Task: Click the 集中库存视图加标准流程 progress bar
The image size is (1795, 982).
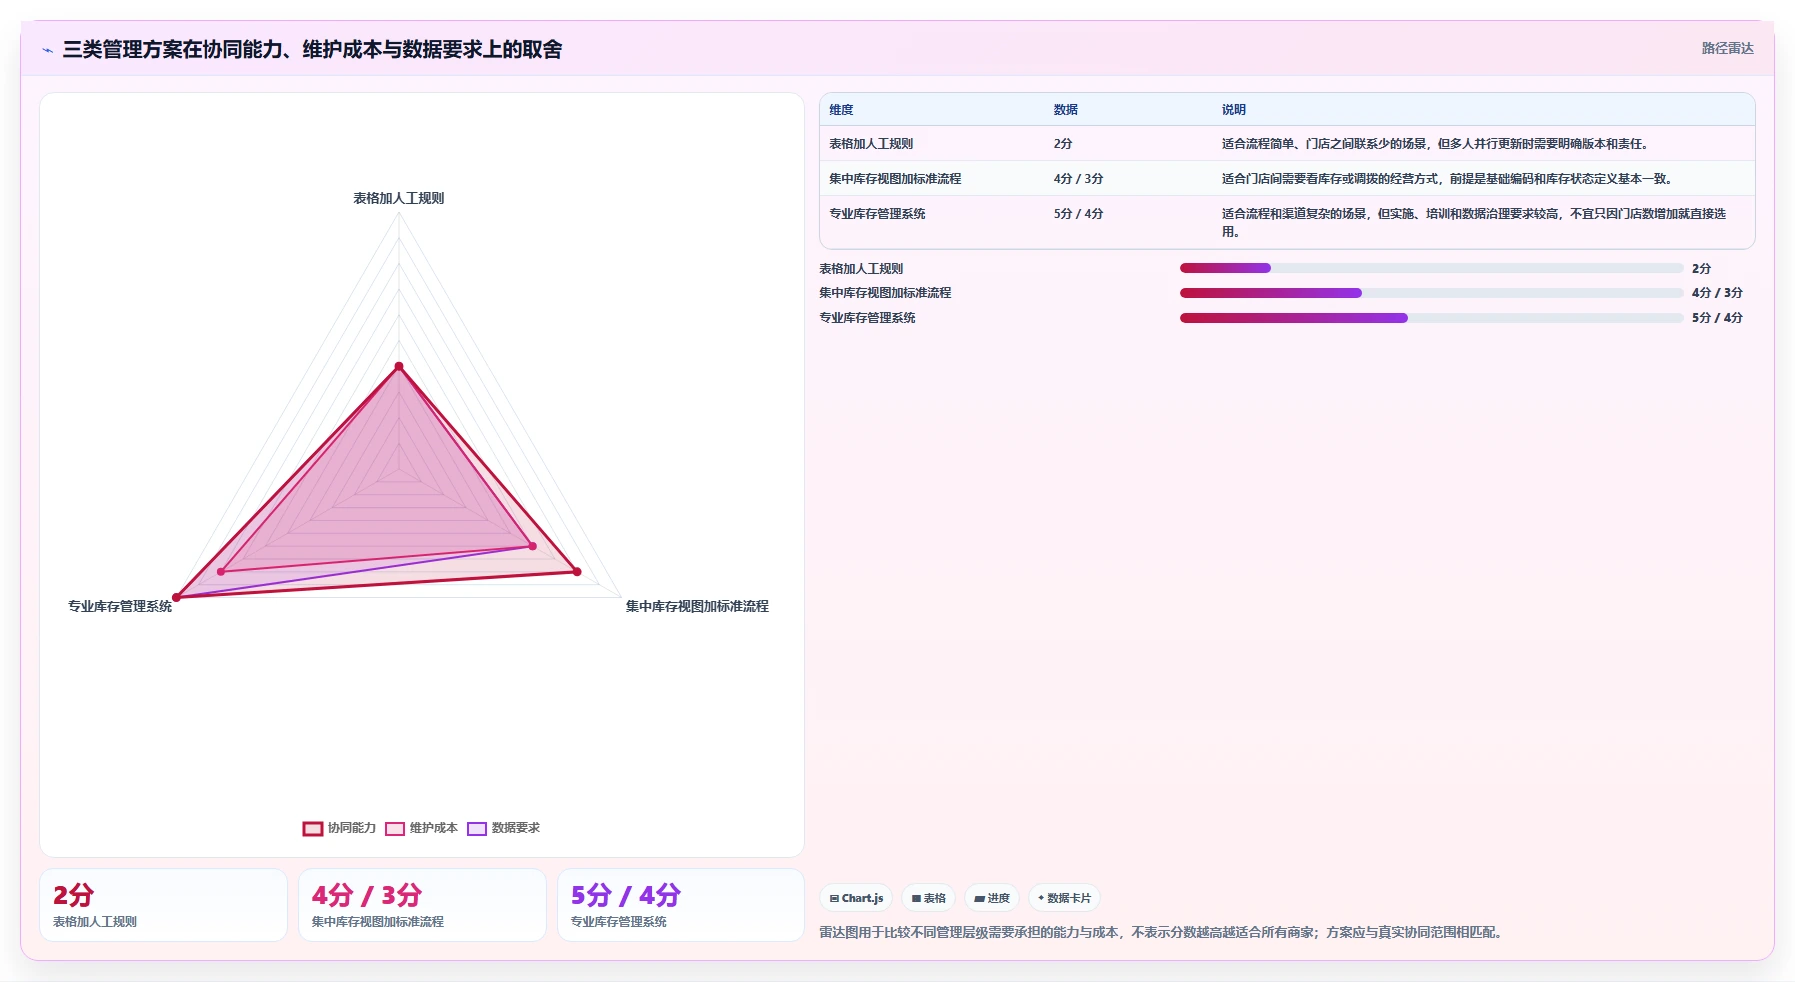Action: [1431, 293]
